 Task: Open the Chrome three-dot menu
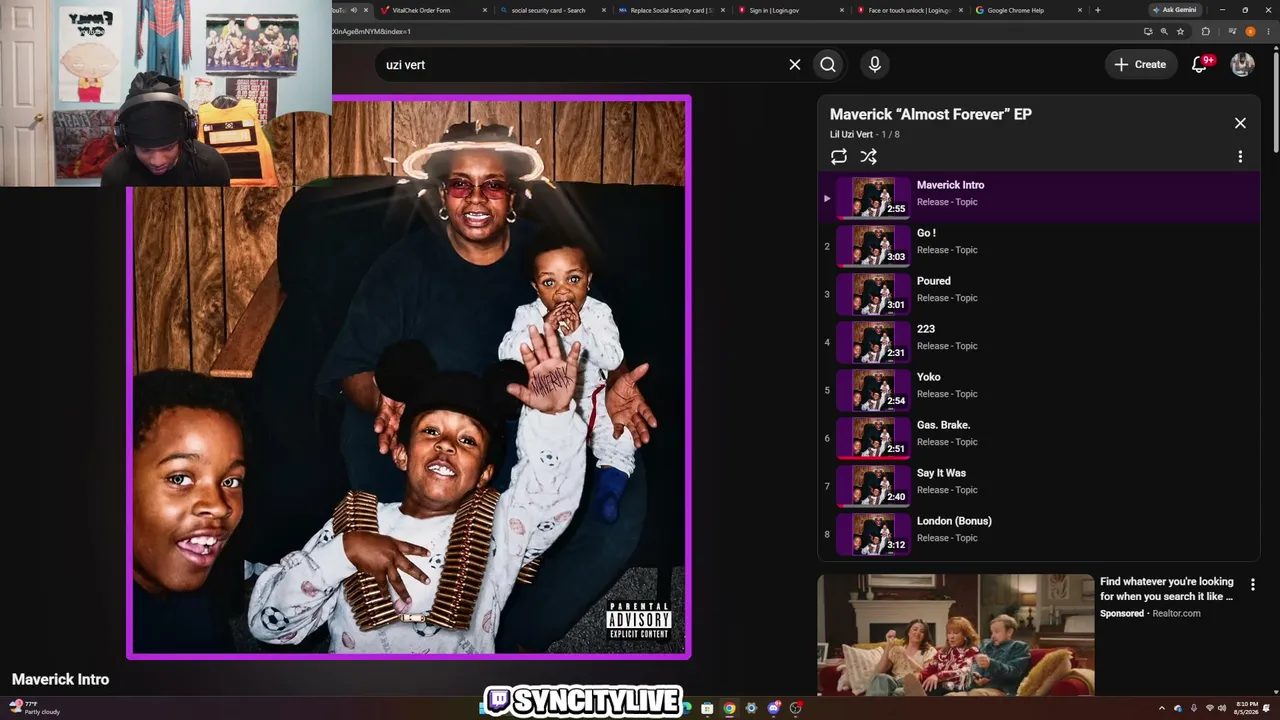(x=1268, y=31)
